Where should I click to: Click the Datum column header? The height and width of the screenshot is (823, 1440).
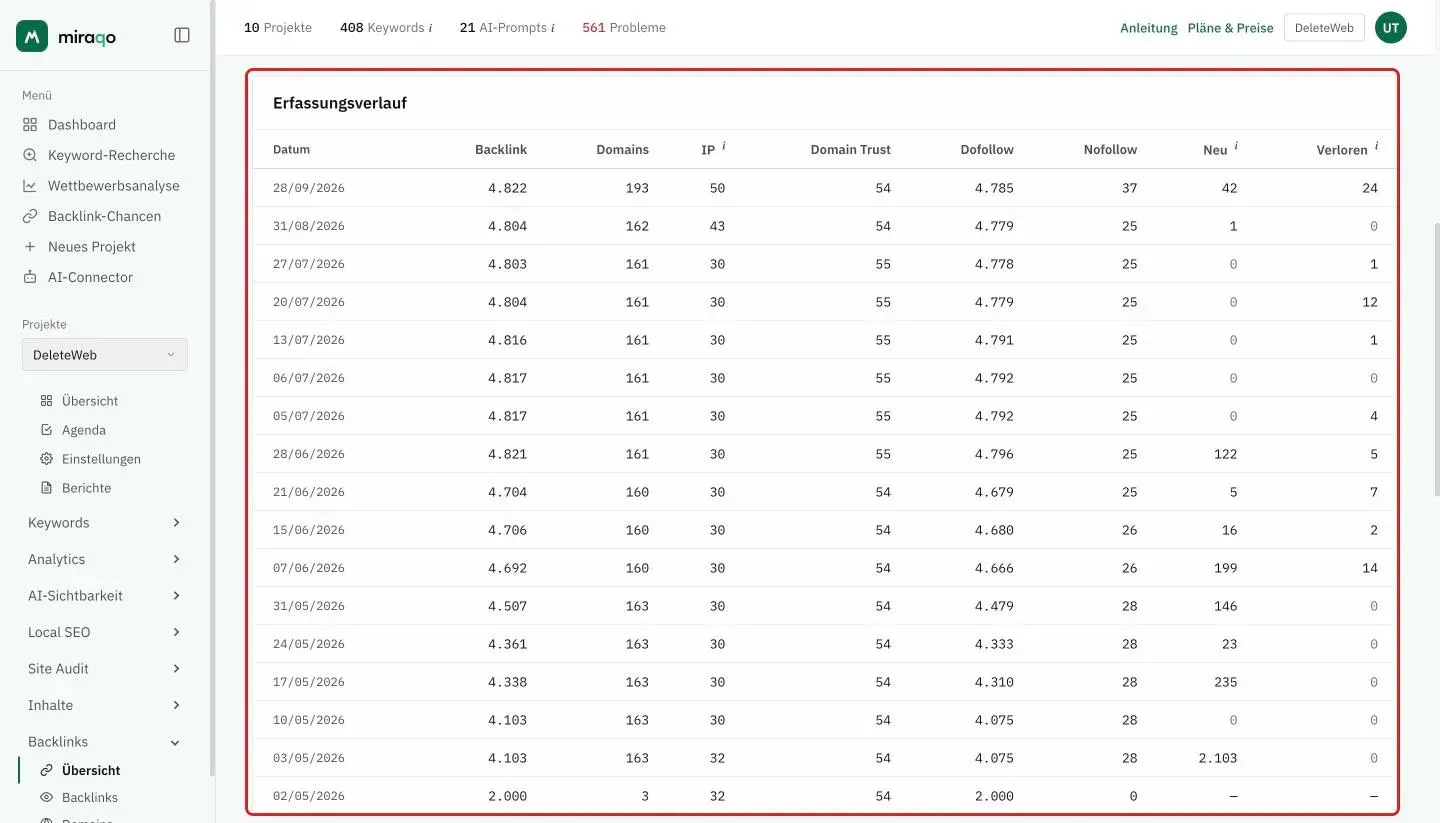coord(291,150)
